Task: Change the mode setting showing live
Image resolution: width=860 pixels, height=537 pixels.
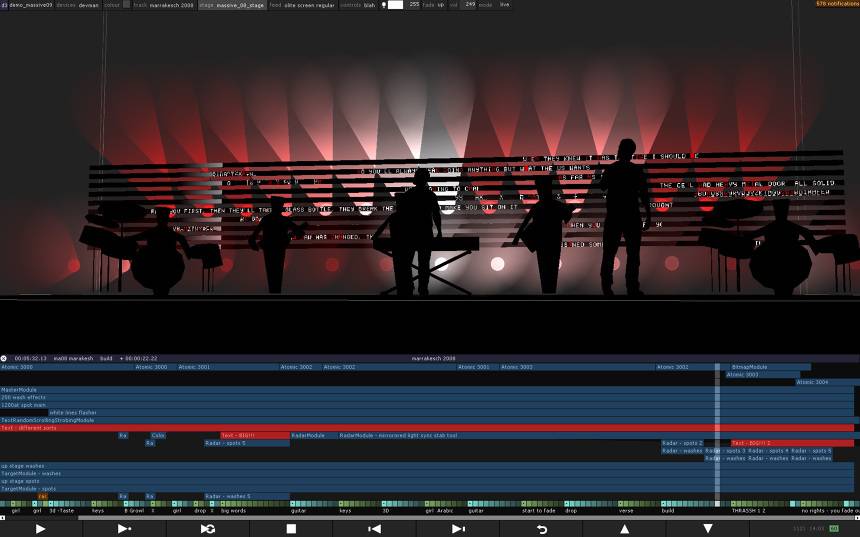Action: pos(495,4)
